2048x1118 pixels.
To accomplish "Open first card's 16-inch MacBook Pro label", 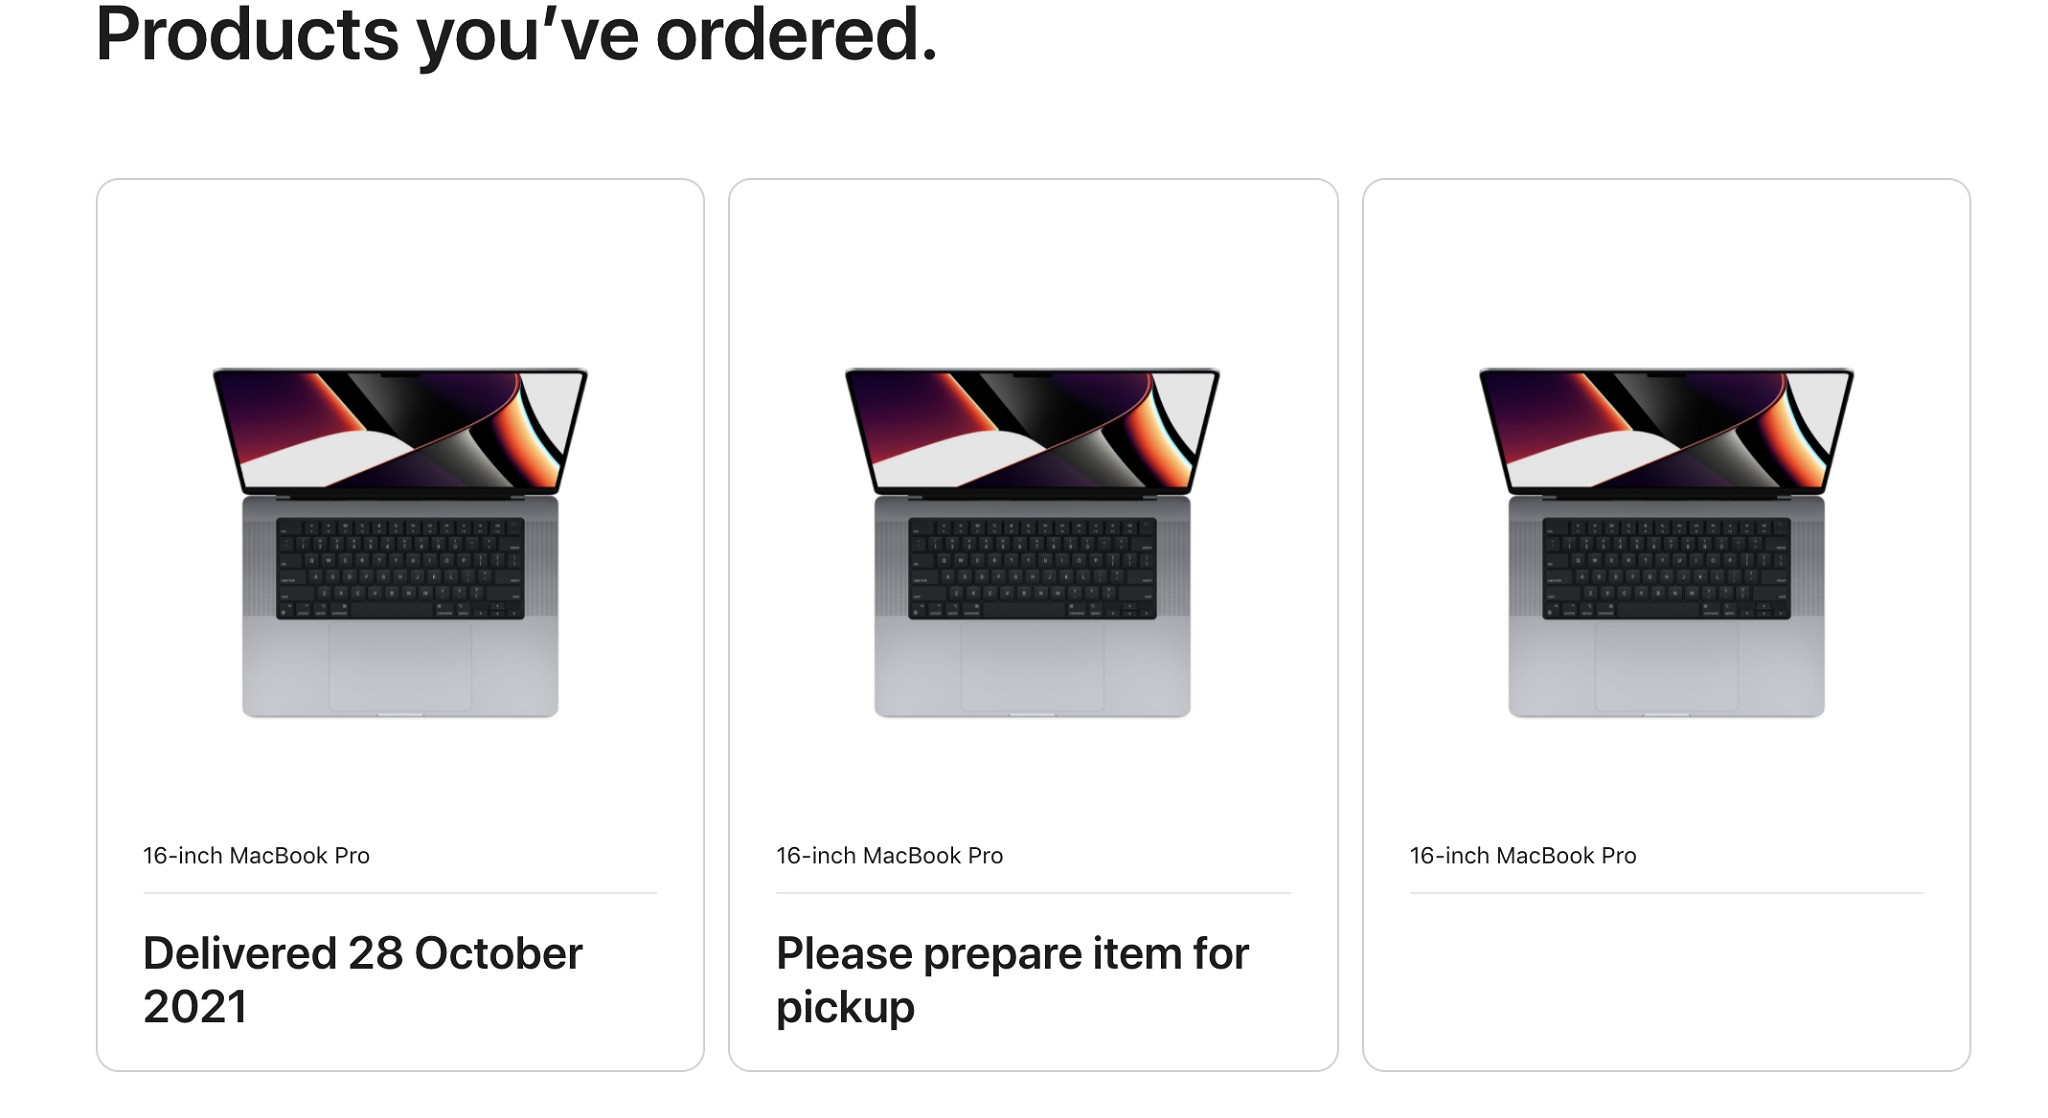I will [x=256, y=856].
